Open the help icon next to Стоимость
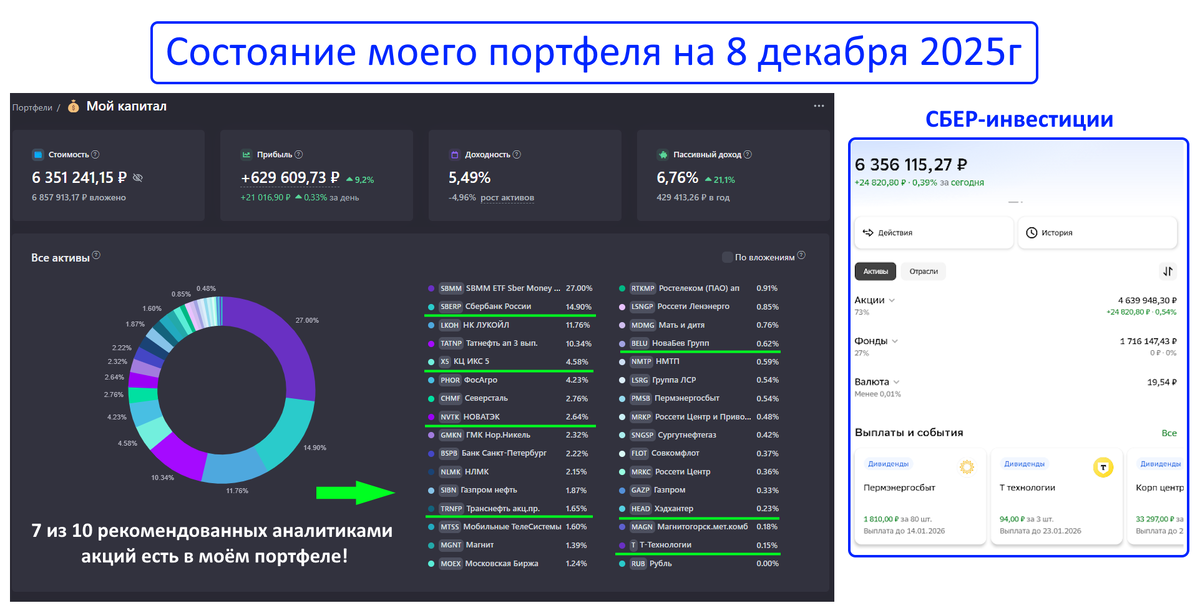The image size is (1200, 613). 97,155
